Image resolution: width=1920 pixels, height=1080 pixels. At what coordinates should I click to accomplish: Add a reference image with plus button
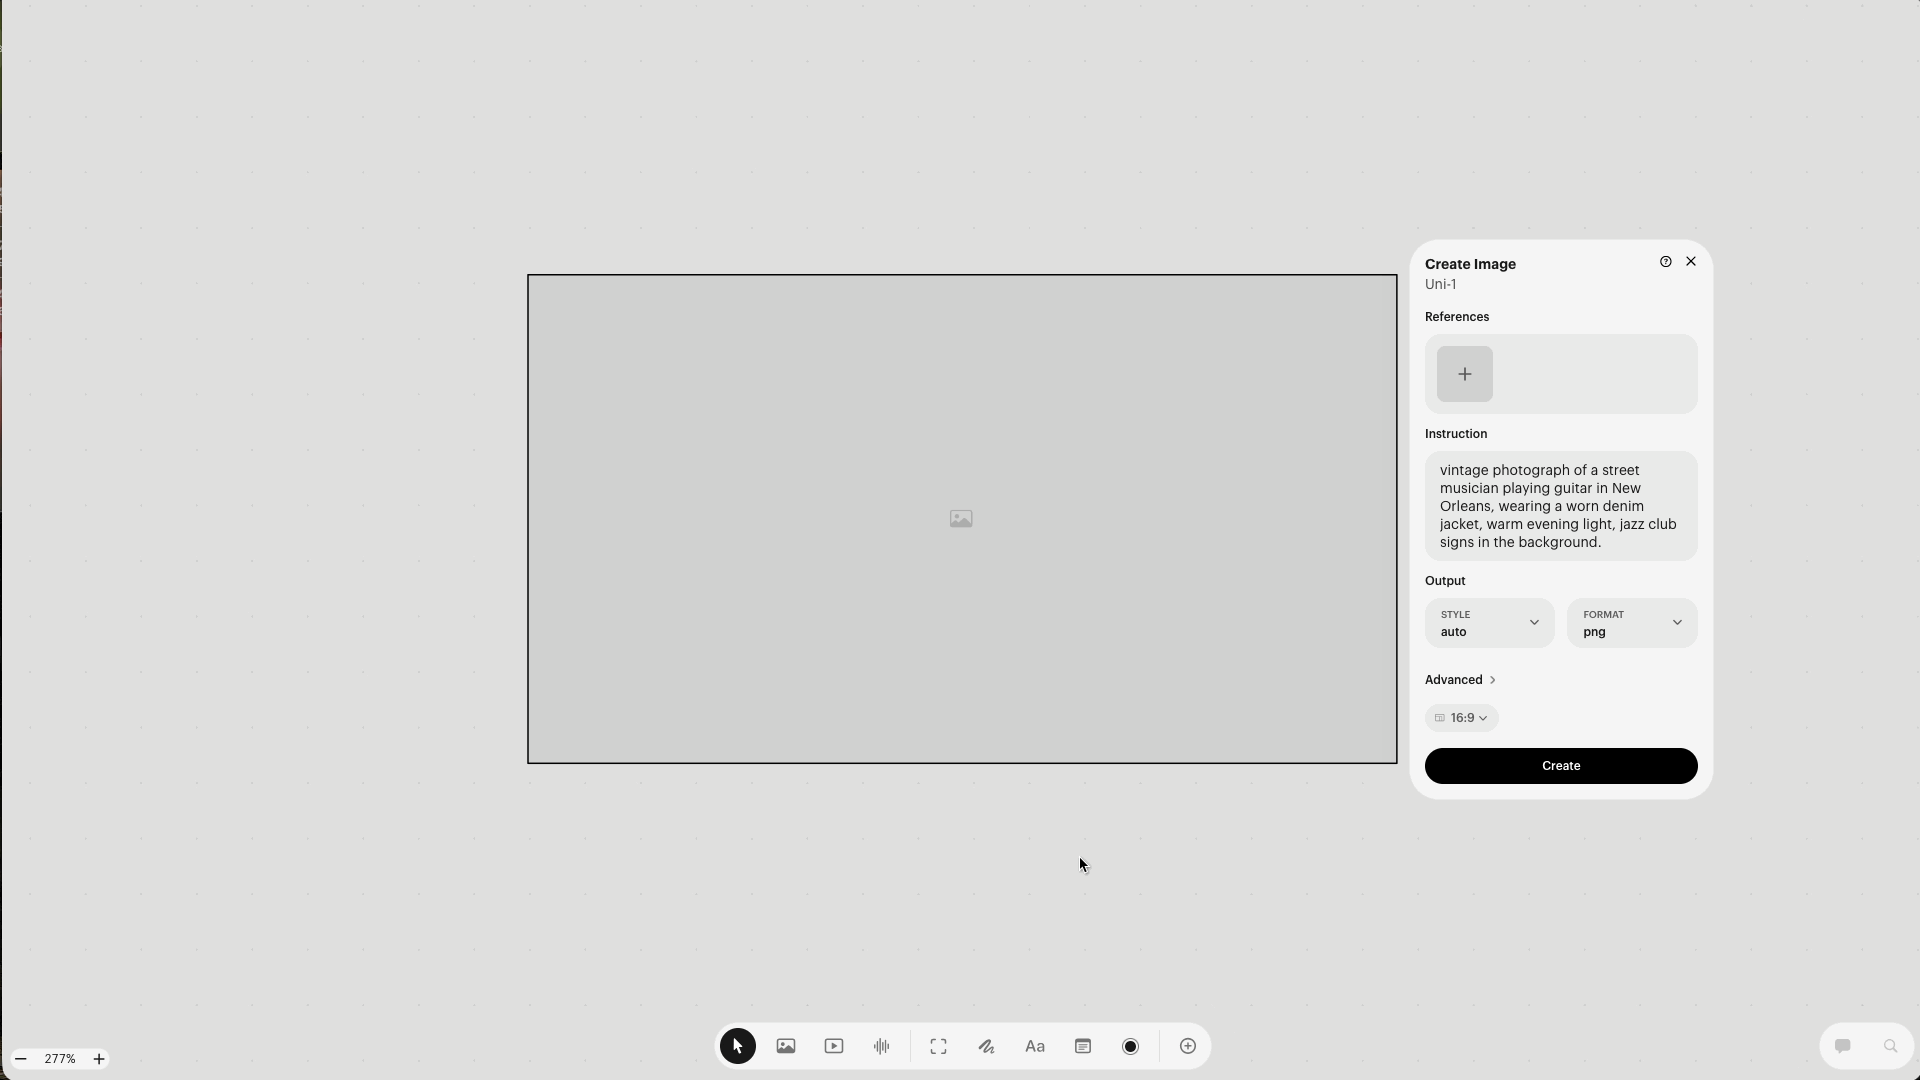pos(1463,373)
